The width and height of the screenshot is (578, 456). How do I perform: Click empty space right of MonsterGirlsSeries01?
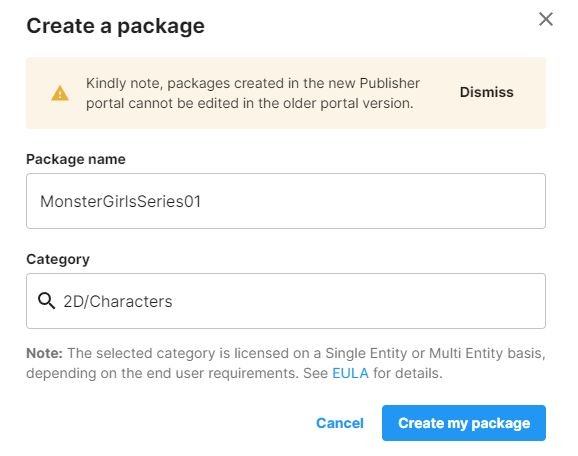372,201
